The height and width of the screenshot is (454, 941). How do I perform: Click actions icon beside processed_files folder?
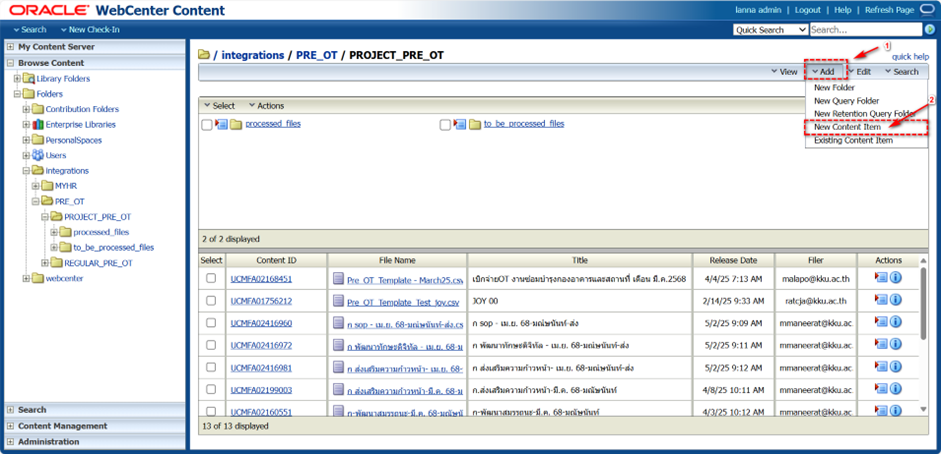pos(221,125)
